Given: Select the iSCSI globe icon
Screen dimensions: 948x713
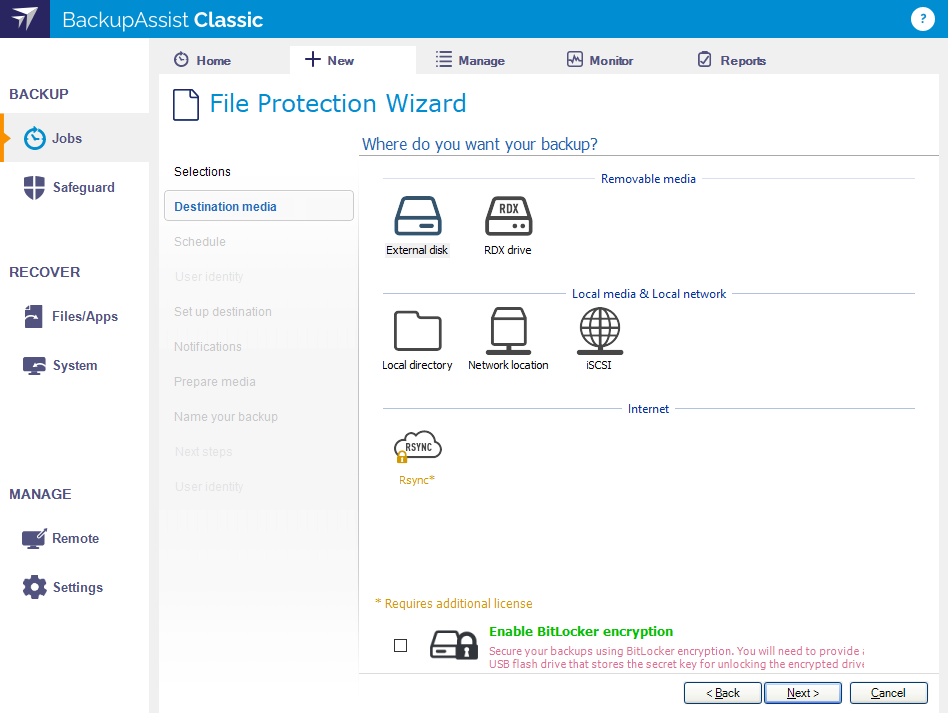Looking at the screenshot, I should pos(600,330).
